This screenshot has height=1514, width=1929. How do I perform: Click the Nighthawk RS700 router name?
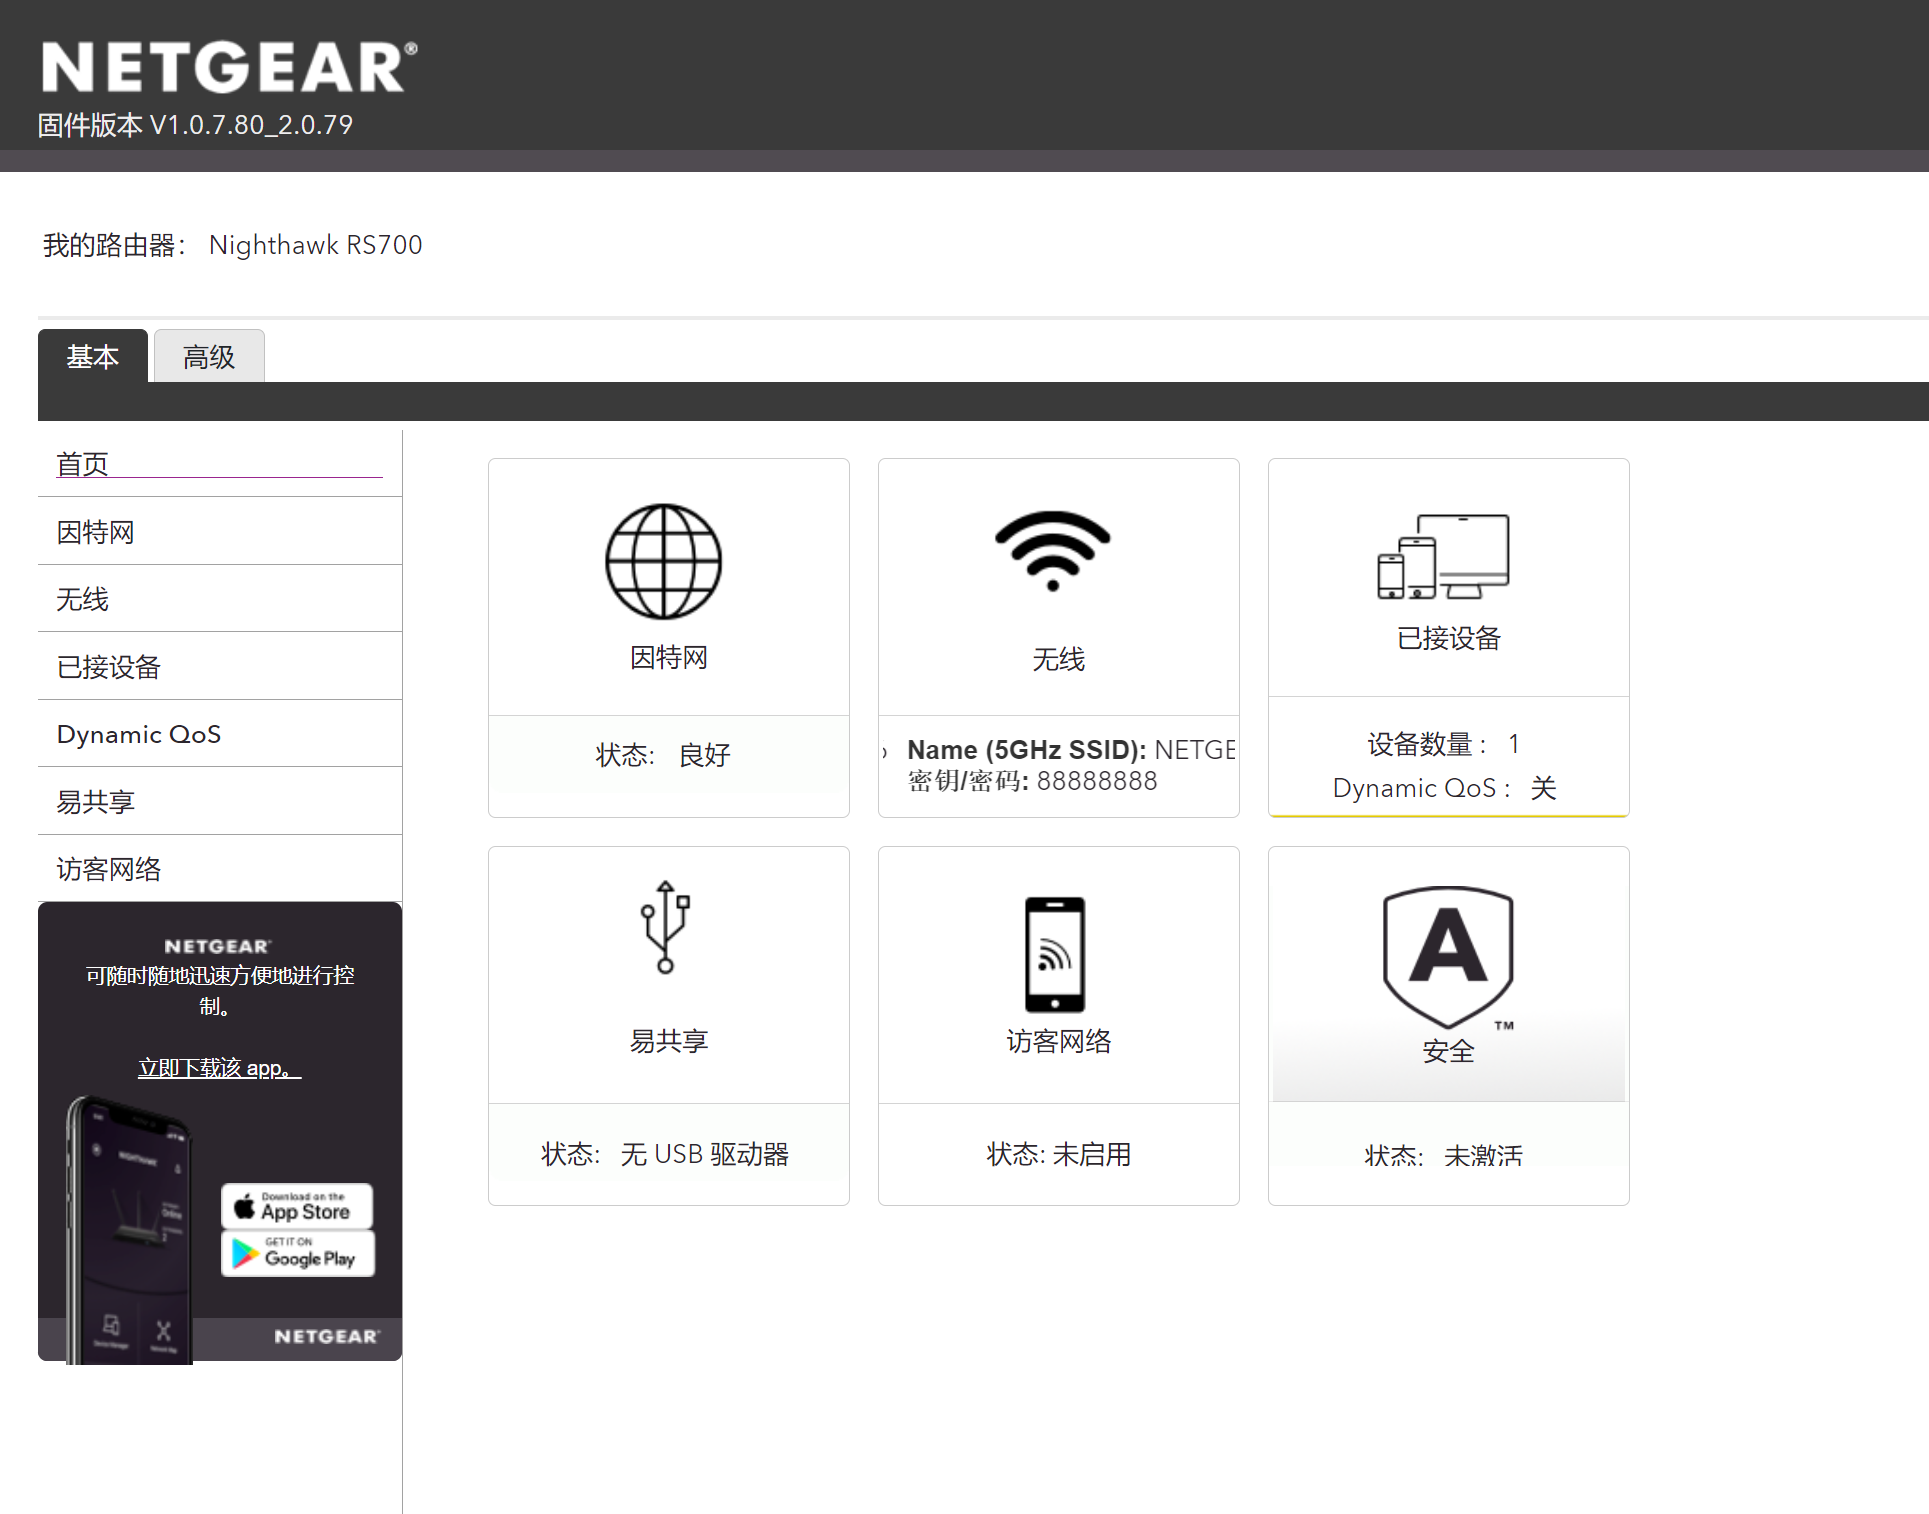[316, 245]
